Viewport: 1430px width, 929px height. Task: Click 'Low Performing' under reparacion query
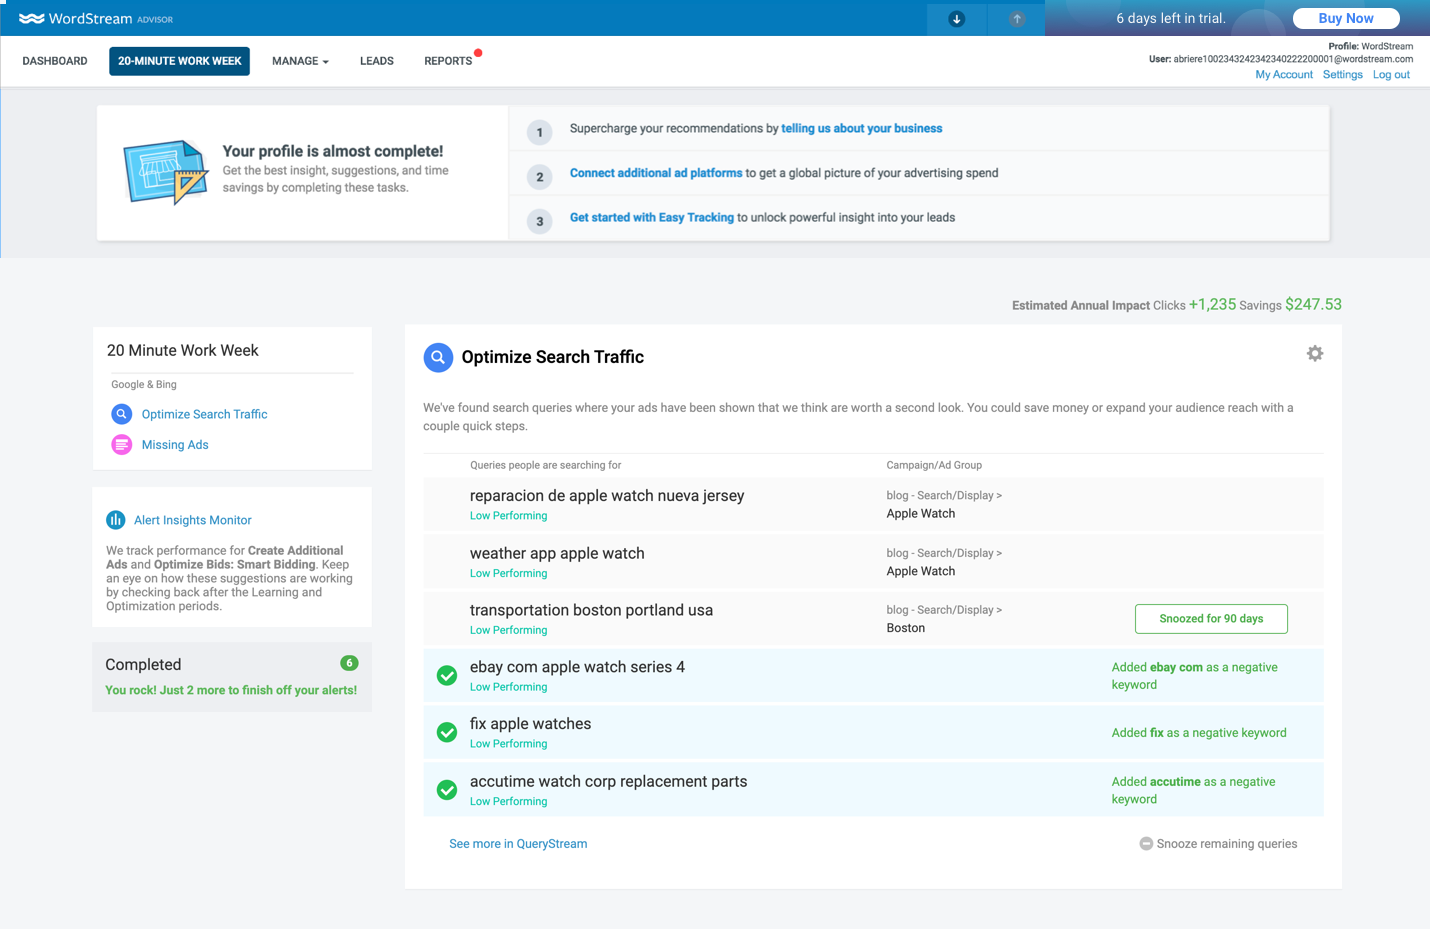click(508, 516)
